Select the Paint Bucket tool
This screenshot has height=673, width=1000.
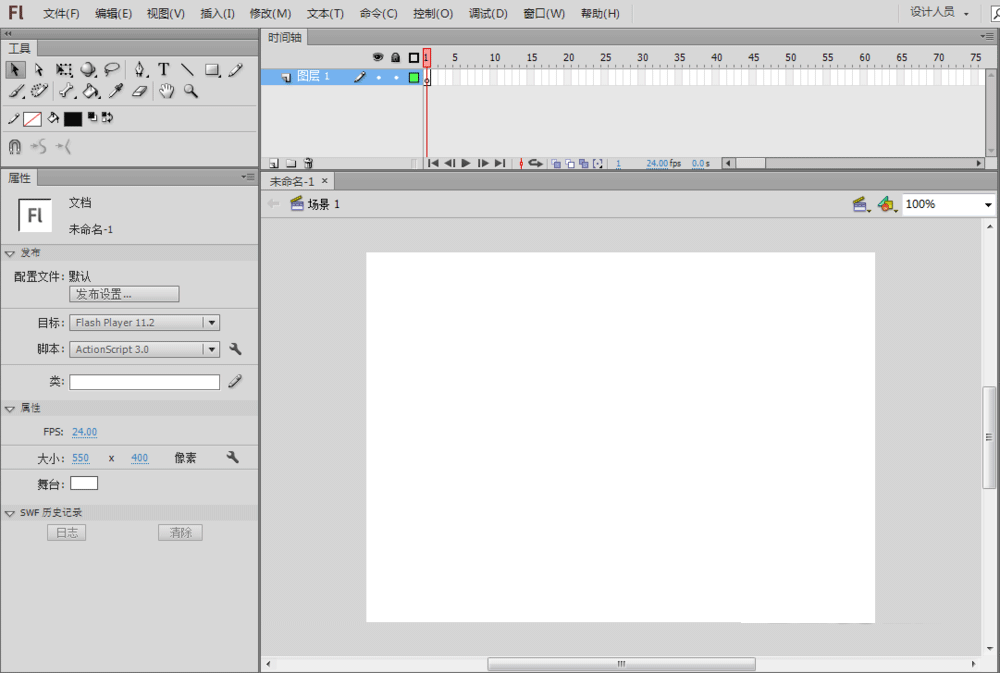[x=91, y=91]
